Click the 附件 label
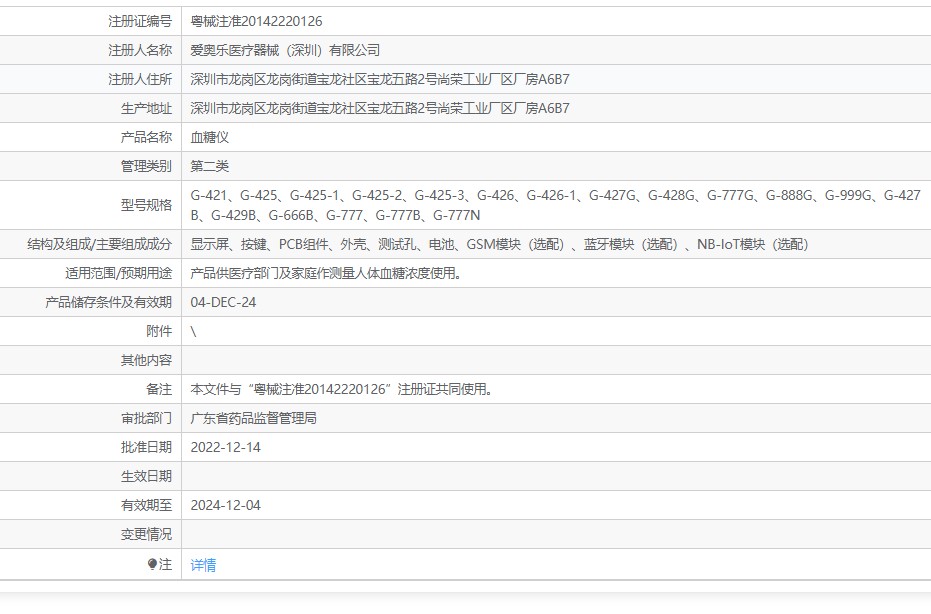The height and width of the screenshot is (614, 931). 159,331
